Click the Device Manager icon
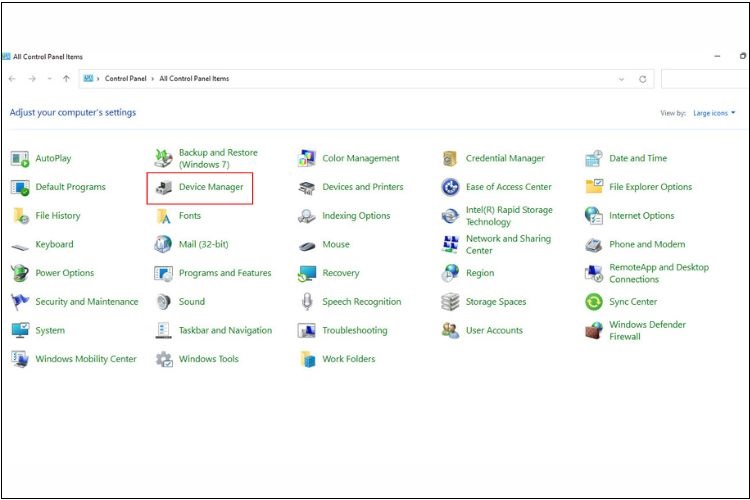Image resolution: width=750 pixels, height=500 pixels. [163, 187]
